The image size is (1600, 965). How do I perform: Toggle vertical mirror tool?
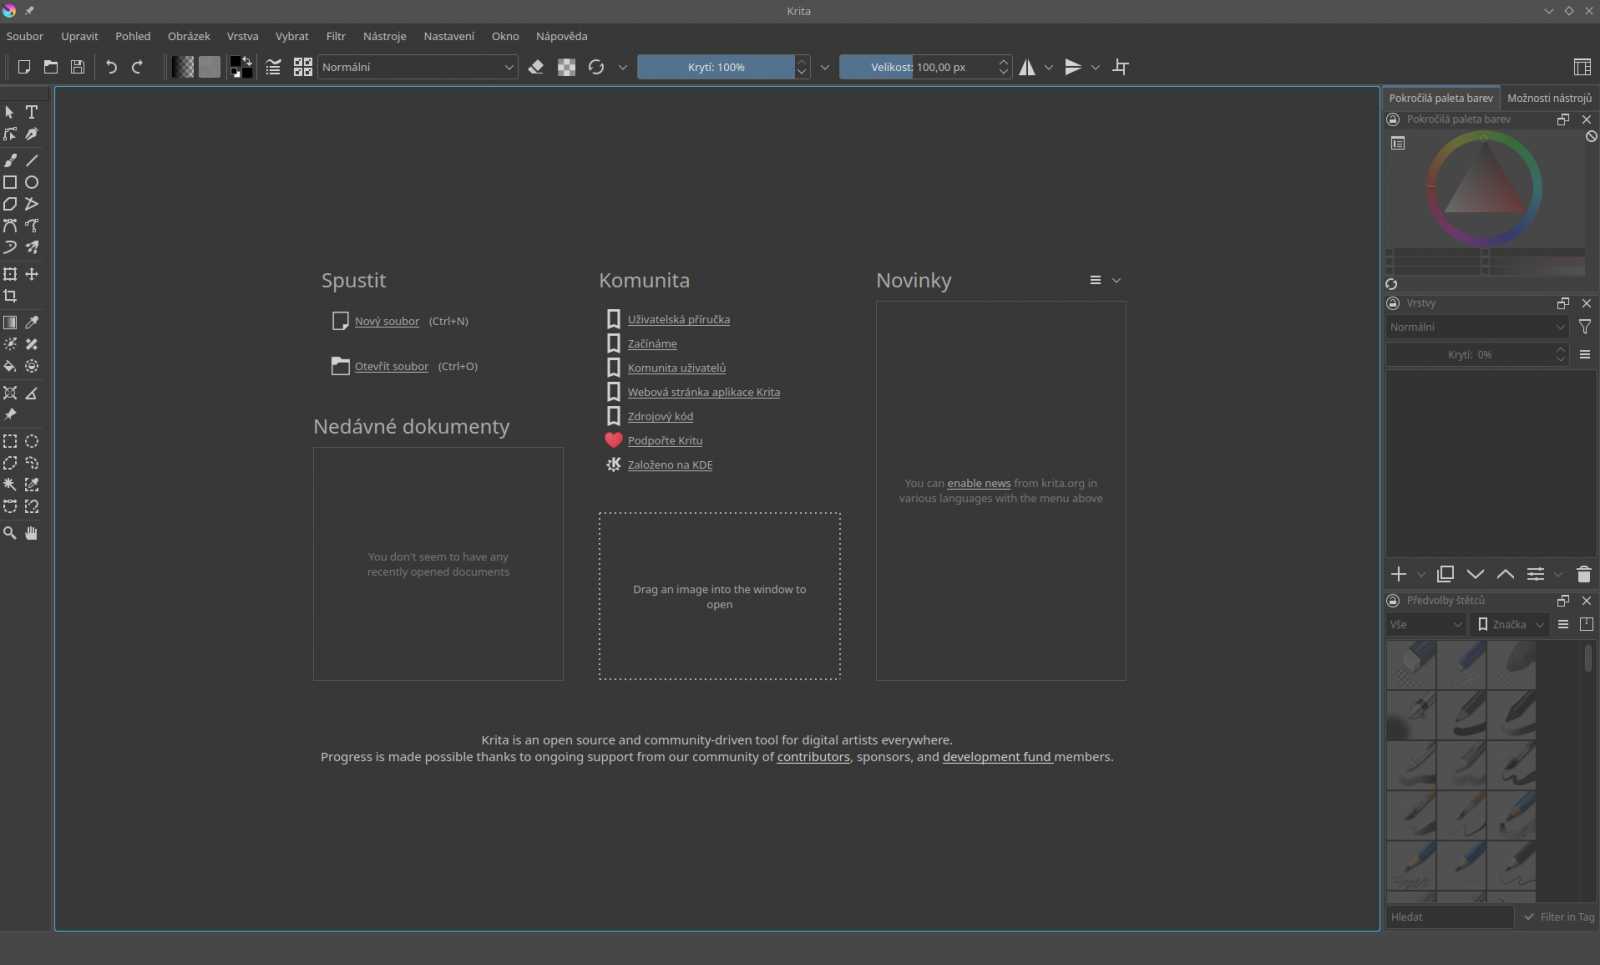1073,67
